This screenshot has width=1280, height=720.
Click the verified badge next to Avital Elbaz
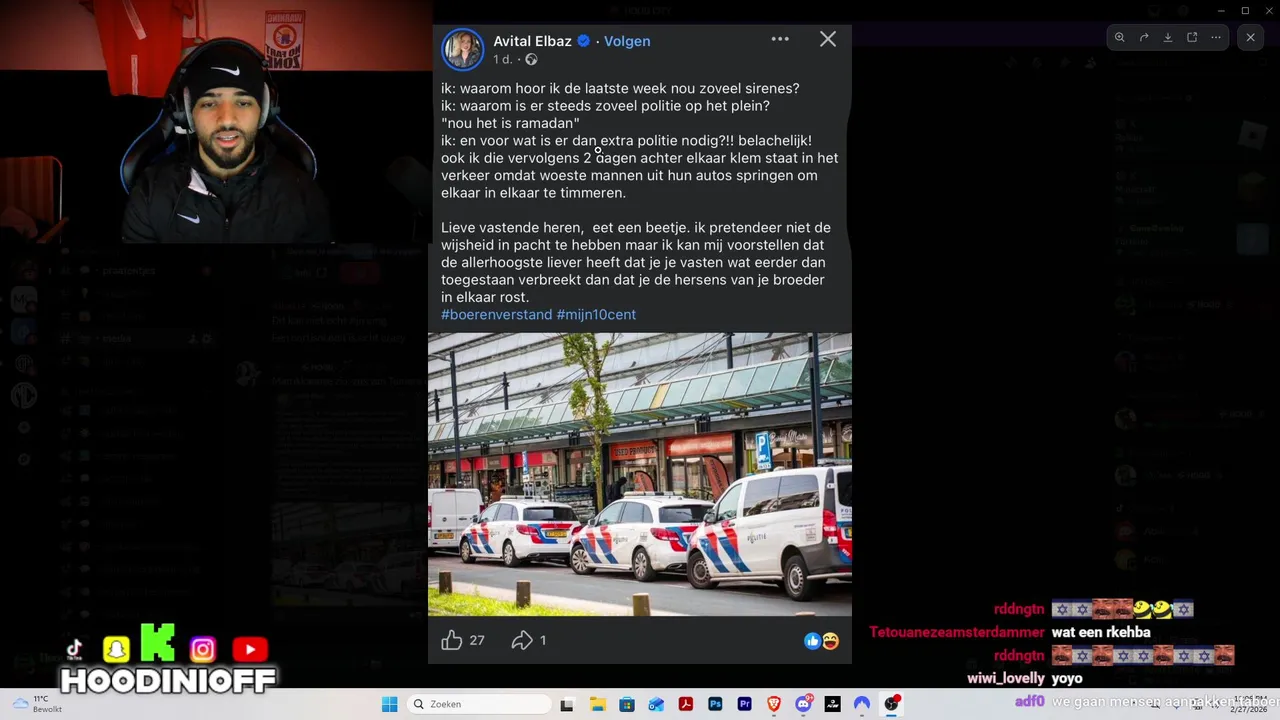pos(584,41)
